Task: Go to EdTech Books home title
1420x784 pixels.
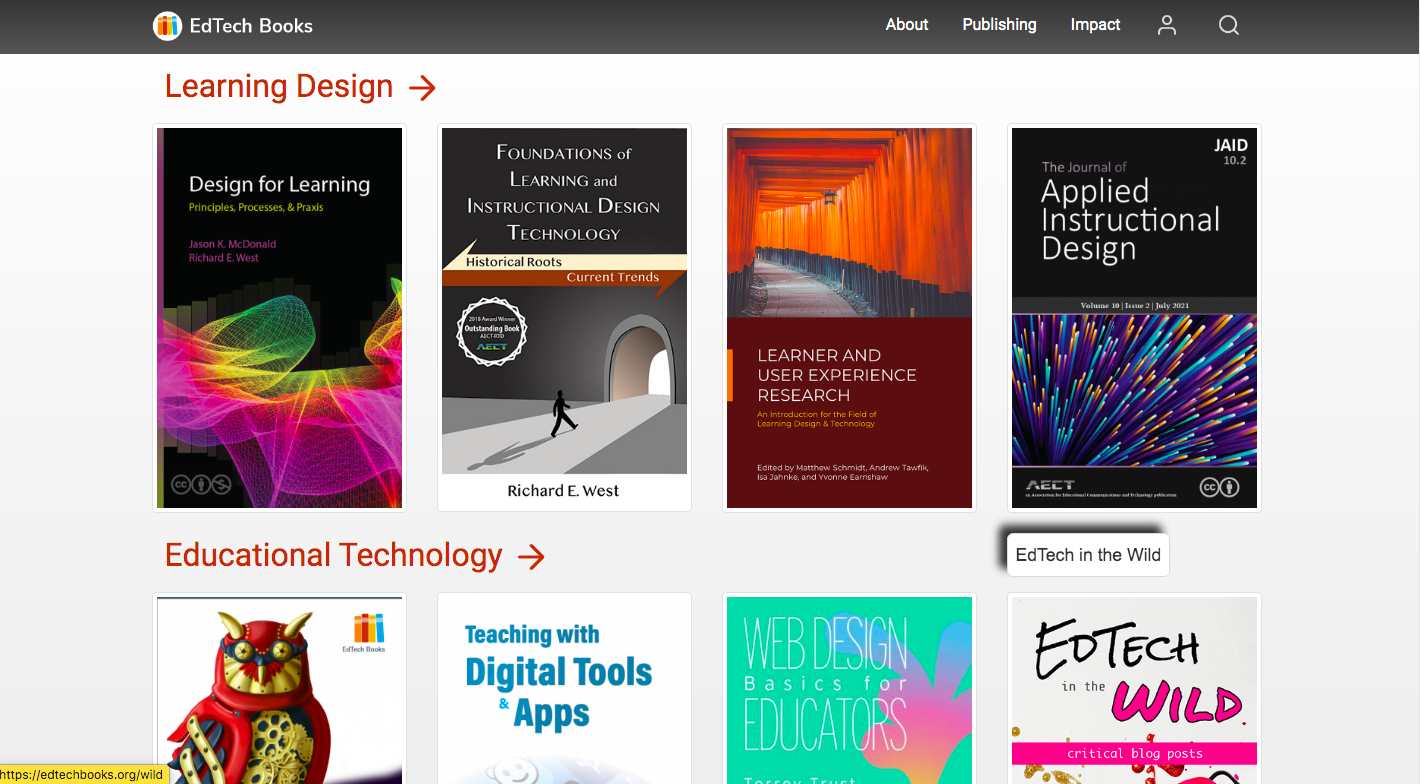Action: pyautogui.click(x=251, y=26)
